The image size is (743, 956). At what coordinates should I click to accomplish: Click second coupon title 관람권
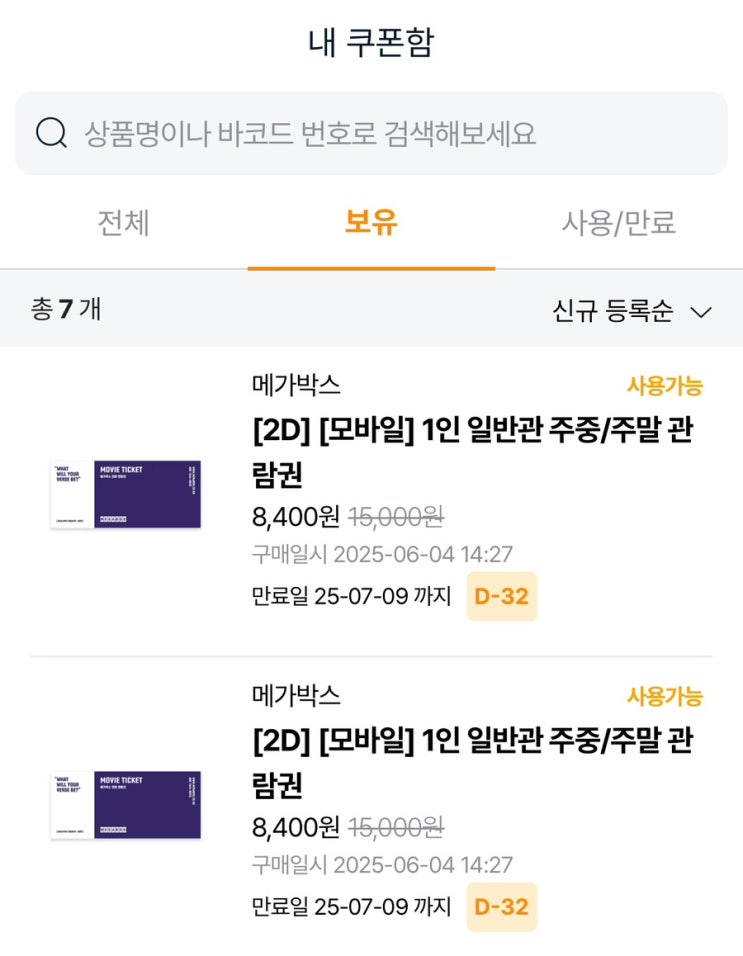point(473,762)
